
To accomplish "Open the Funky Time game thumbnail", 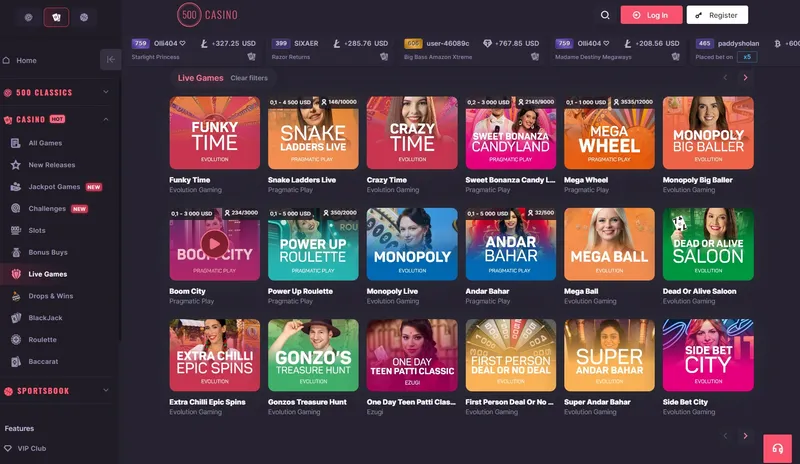I will [x=214, y=132].
